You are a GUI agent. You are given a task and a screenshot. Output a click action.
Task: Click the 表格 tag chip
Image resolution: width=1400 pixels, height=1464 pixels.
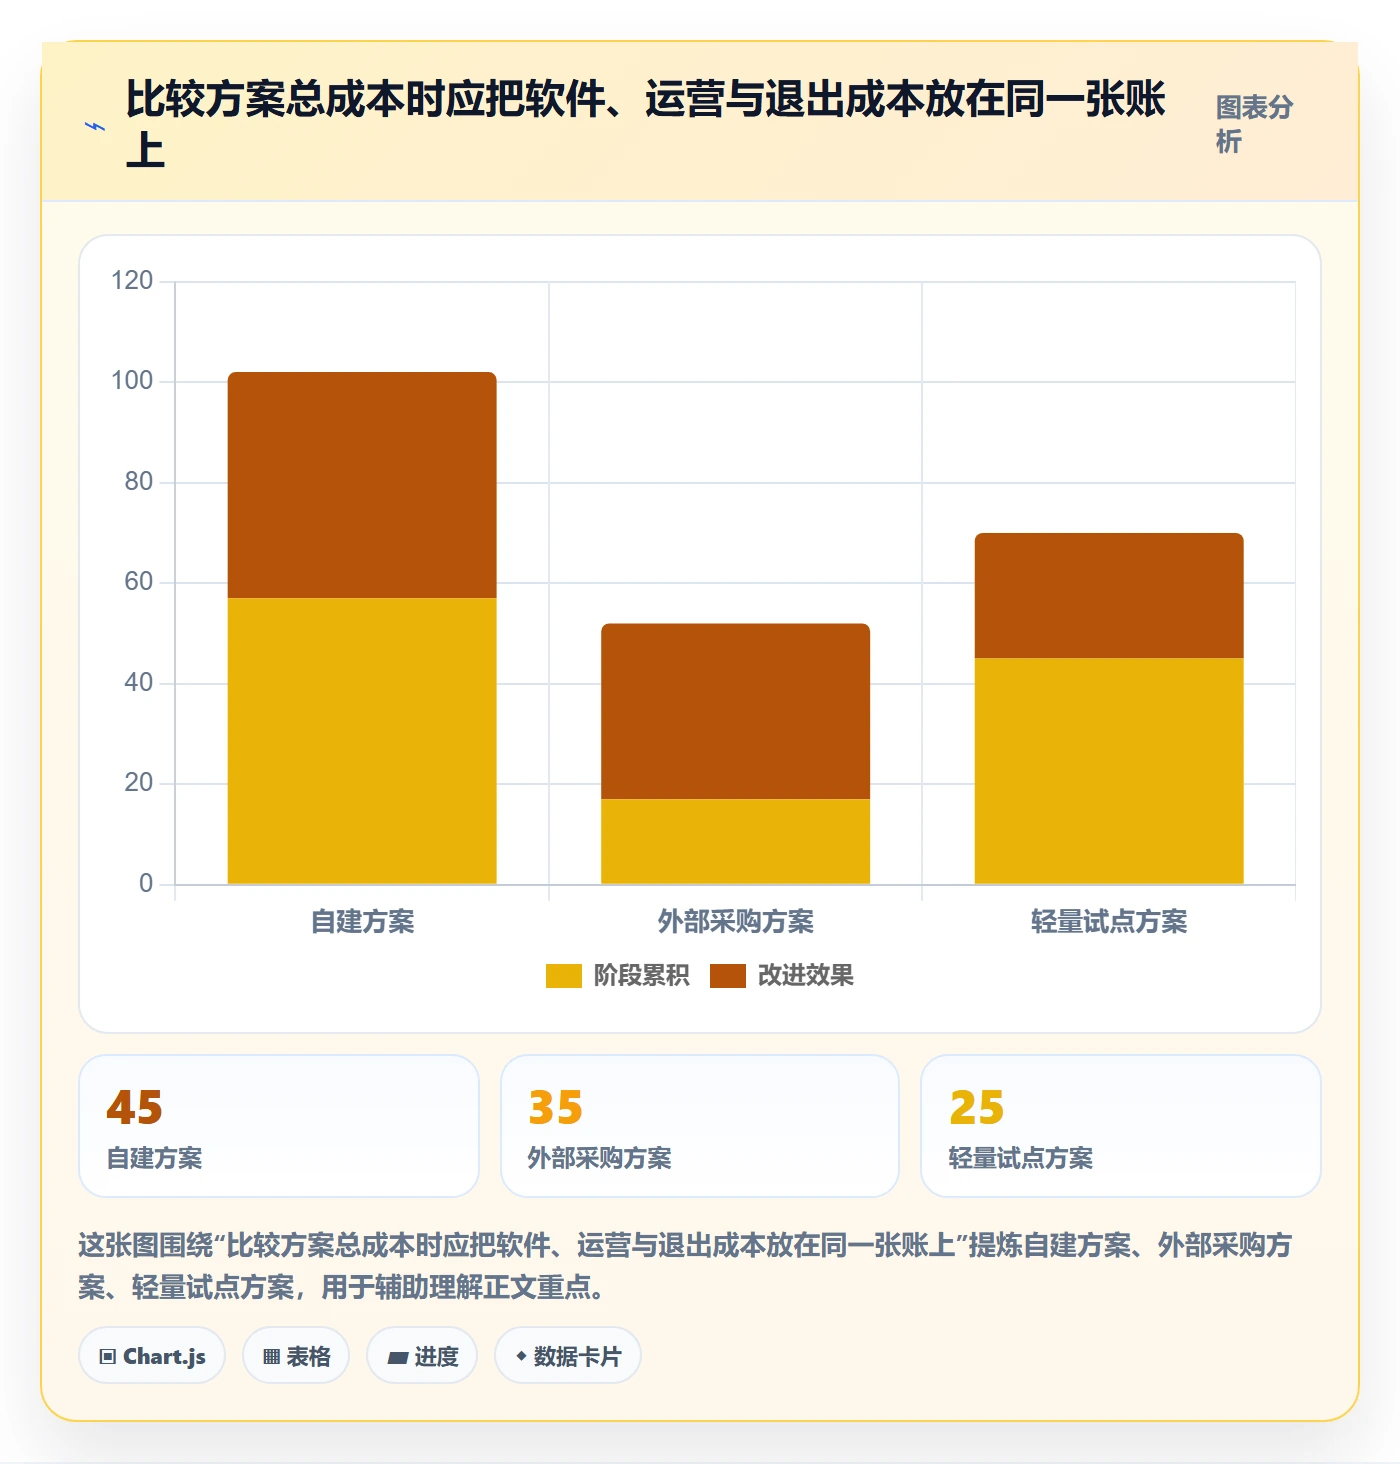pos(296,1356)
